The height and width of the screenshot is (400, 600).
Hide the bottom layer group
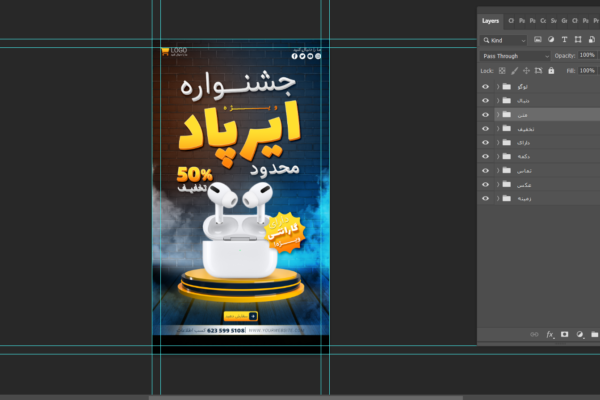[x=485, y=199]
